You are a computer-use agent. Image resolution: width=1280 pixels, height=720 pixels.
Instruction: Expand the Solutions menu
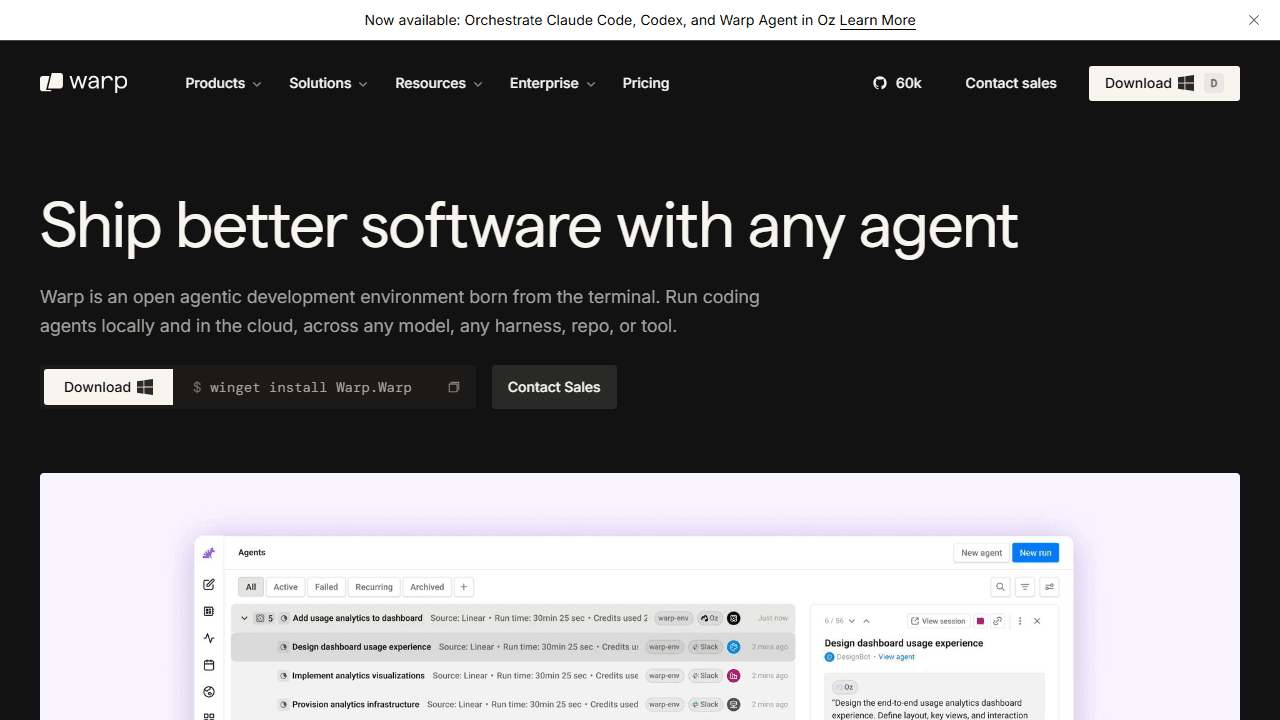328,83
